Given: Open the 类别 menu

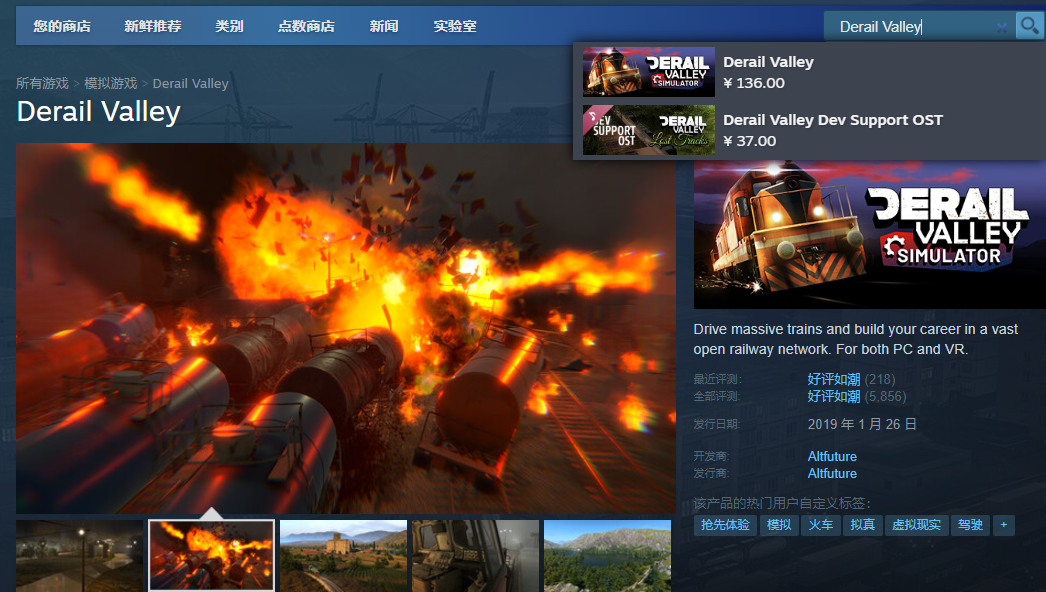Looking at the screenshot, I should coord(229,26).
